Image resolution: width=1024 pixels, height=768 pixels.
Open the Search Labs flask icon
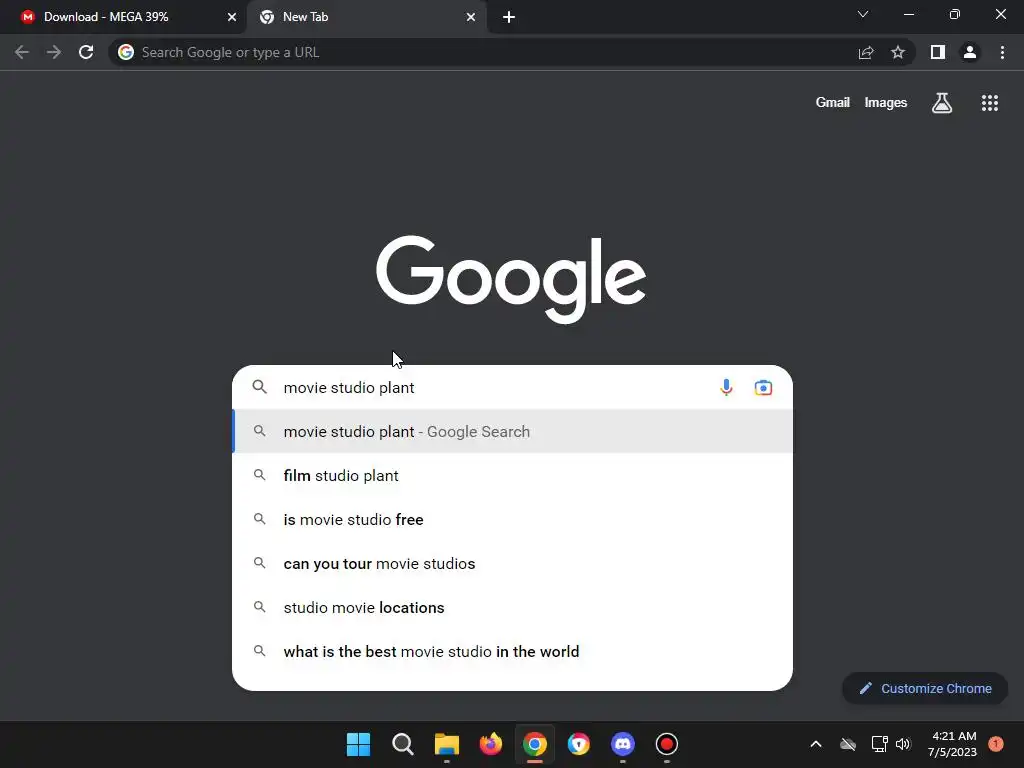(942, 103)
